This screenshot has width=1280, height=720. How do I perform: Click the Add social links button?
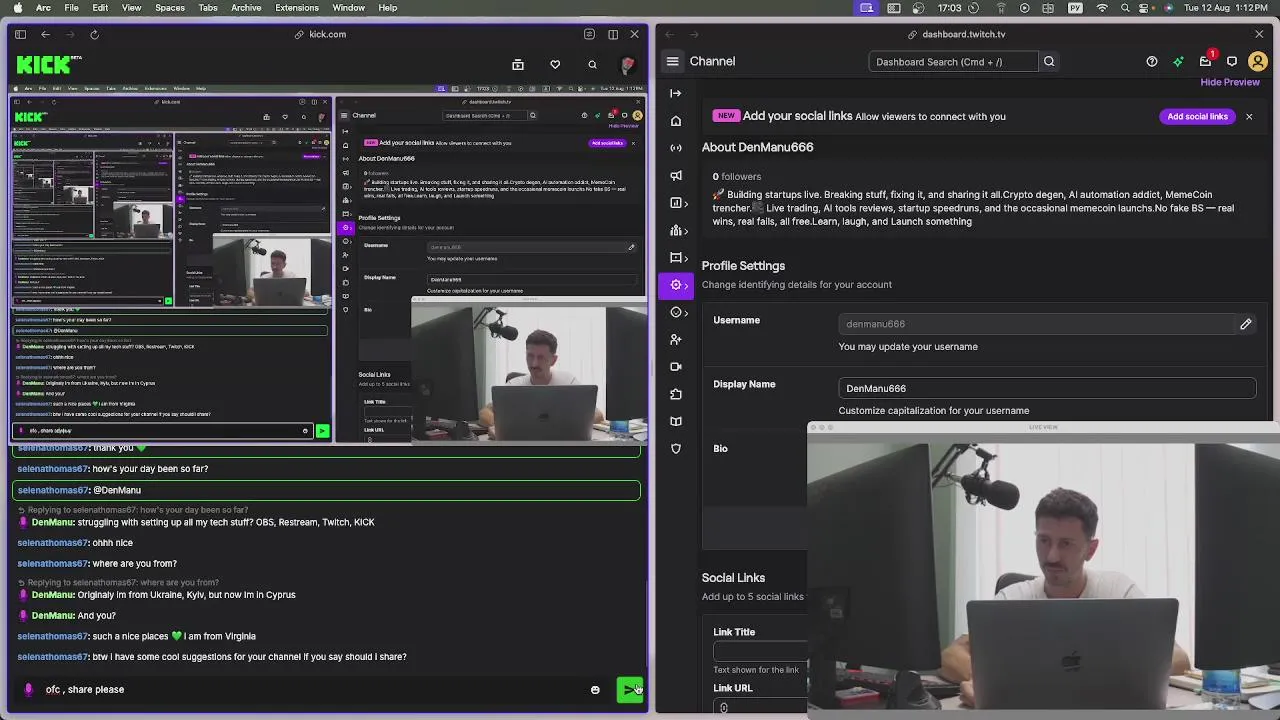1197,117
